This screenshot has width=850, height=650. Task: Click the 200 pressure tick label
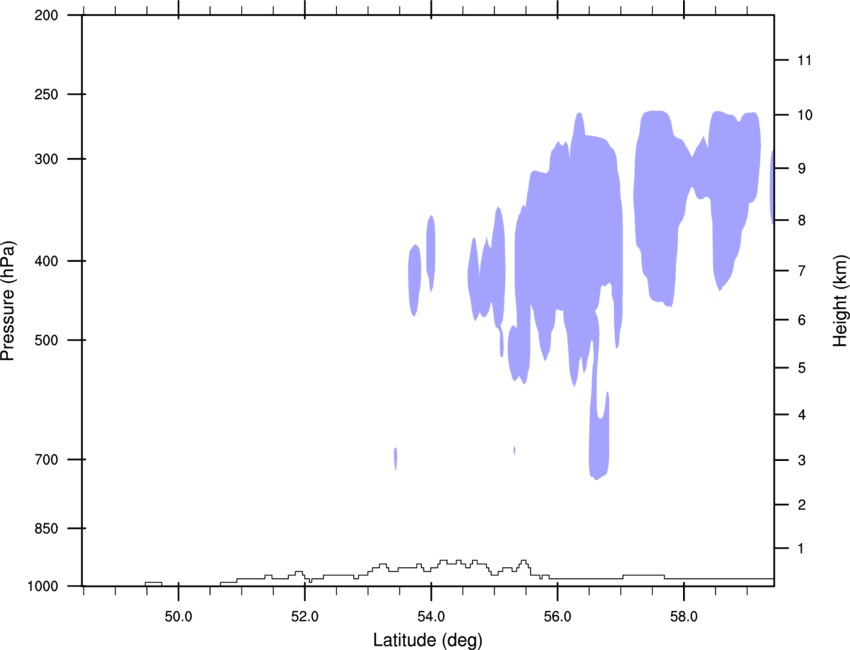click(x=46, y=15)
